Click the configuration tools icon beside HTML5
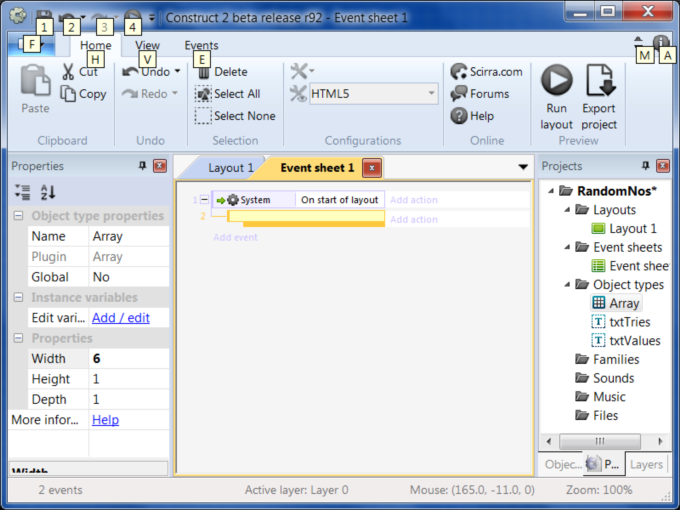This screenshot has width=680, height=510. (298, 94)
